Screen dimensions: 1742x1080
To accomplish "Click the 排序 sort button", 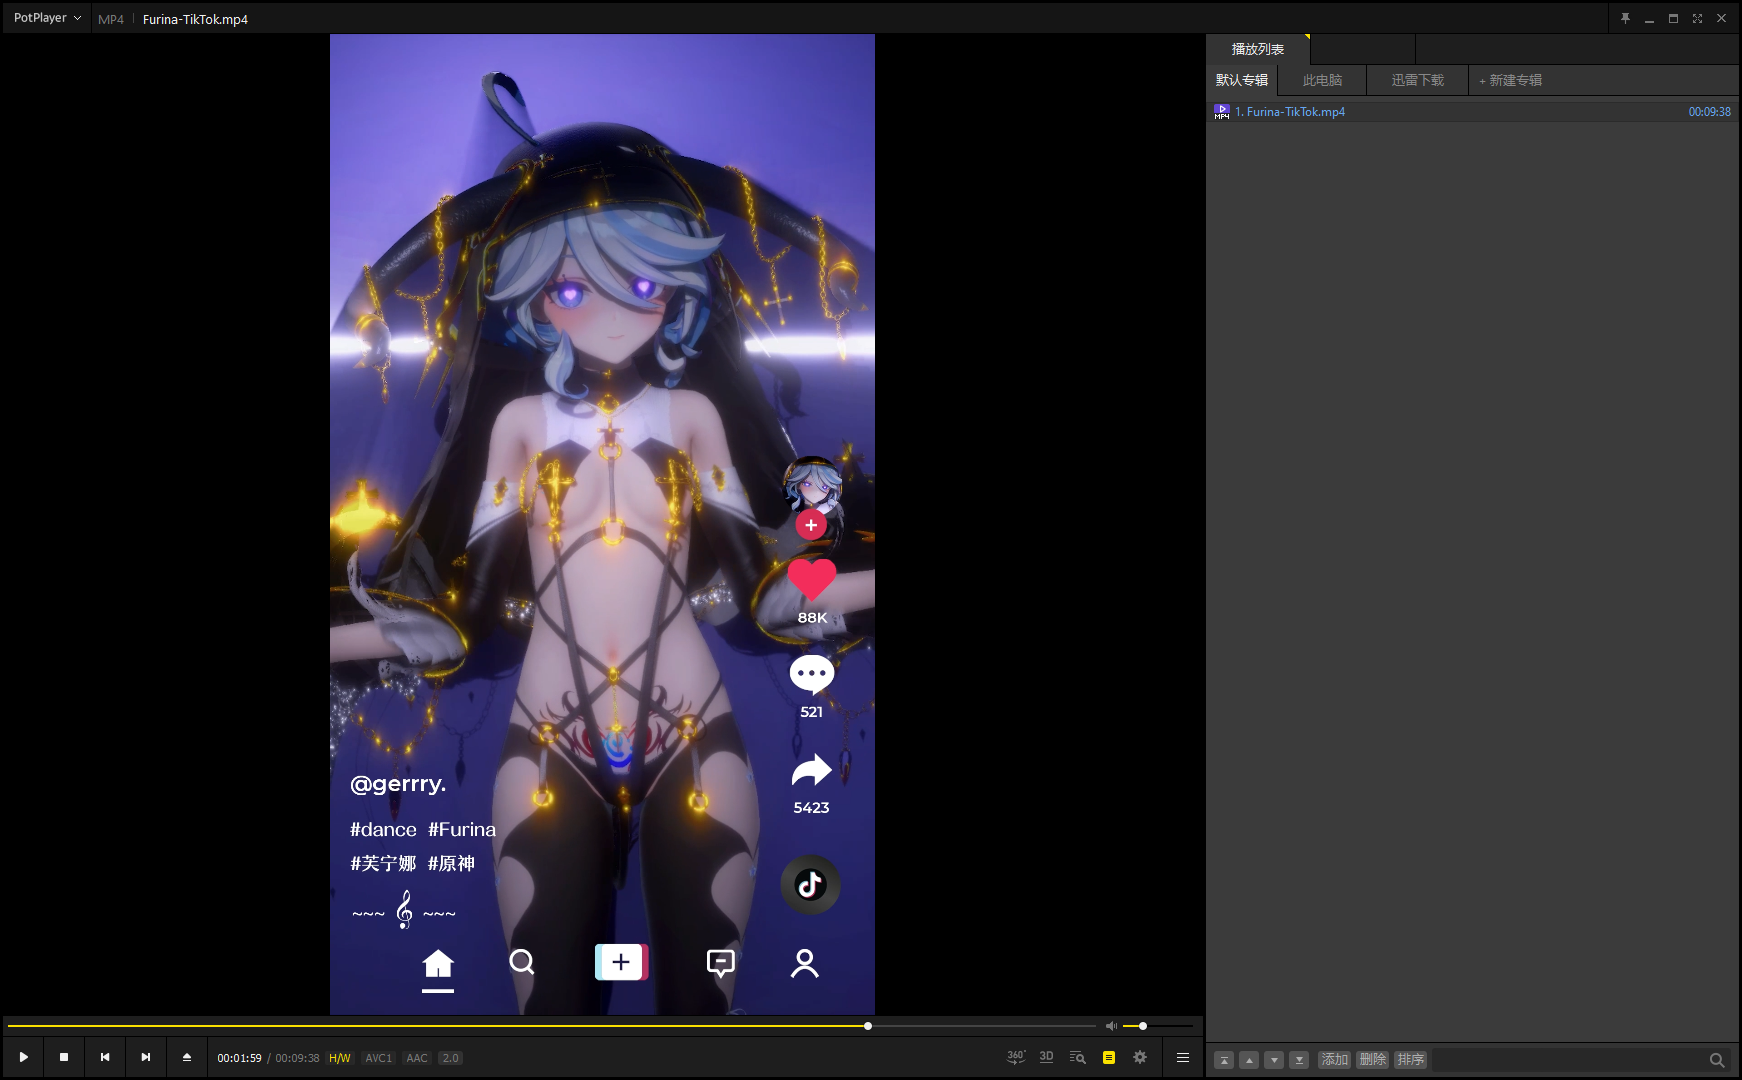I will (1411, 1060).
